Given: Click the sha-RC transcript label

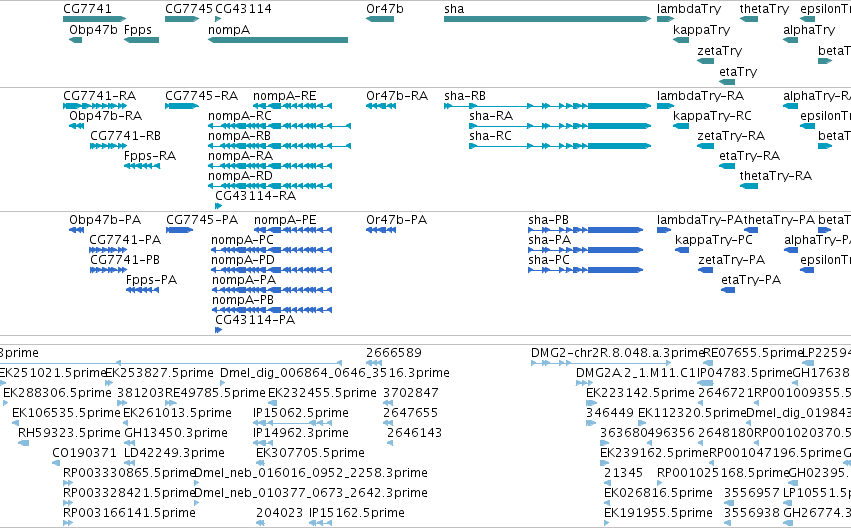Looking at the screenshot, I should click(491, 136).
